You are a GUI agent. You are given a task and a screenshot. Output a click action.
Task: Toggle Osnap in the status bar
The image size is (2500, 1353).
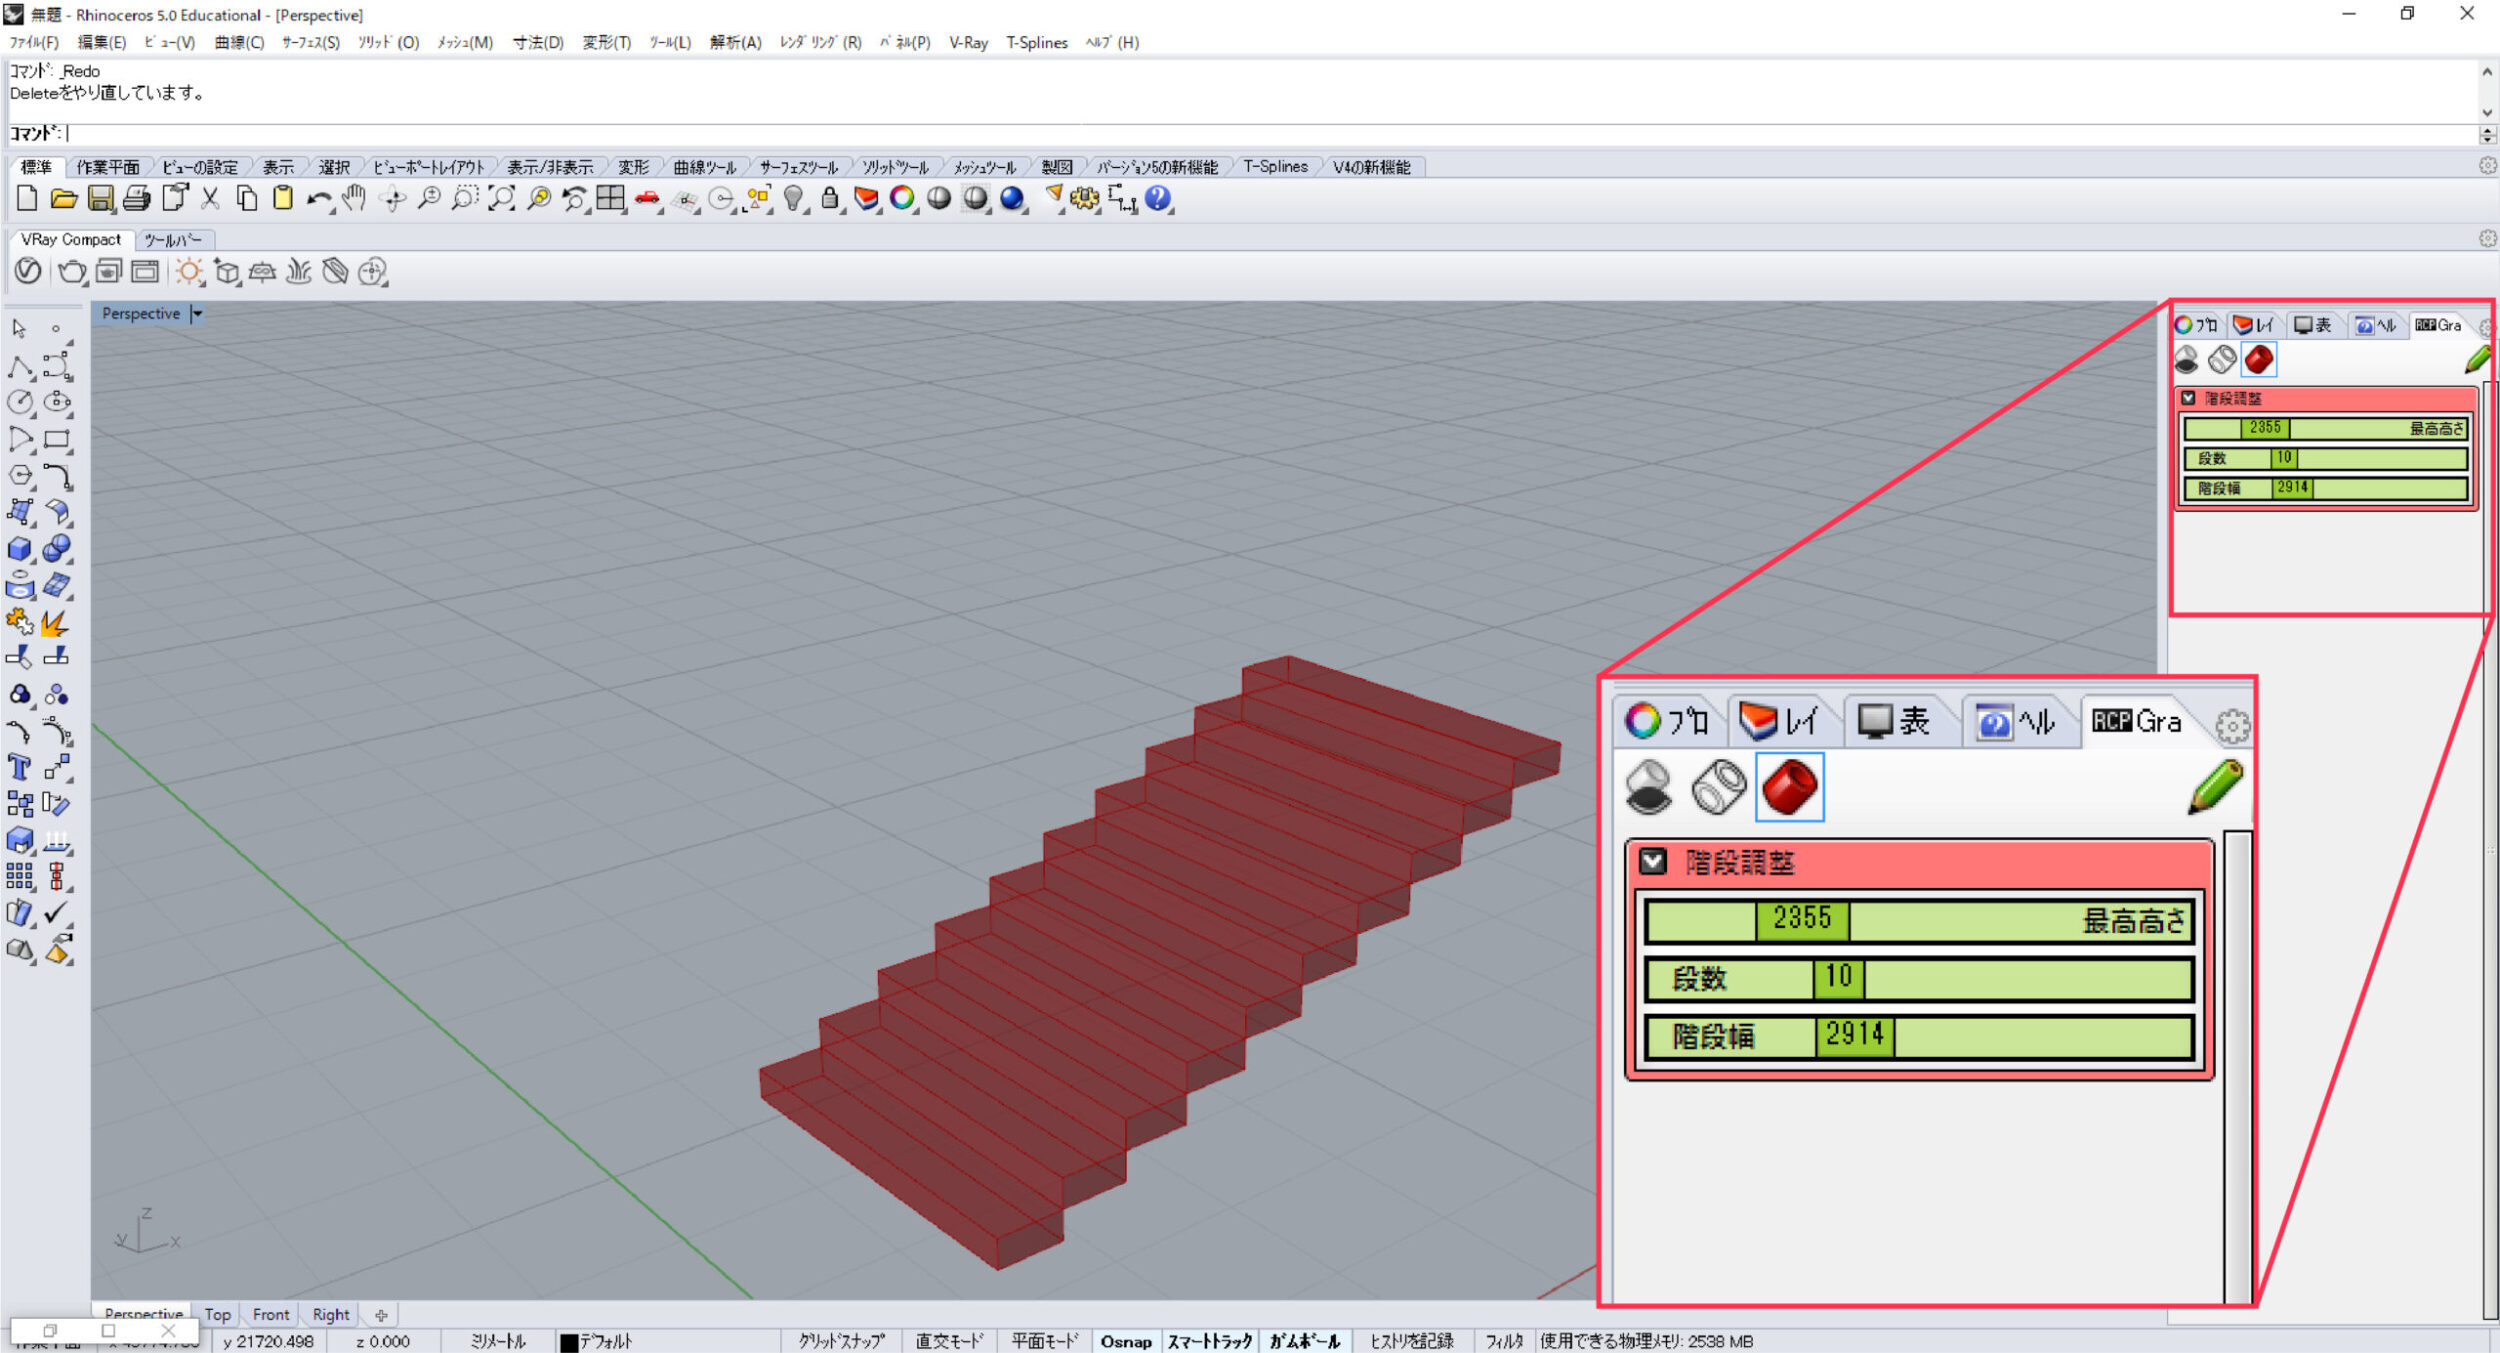(1125, 1341)
